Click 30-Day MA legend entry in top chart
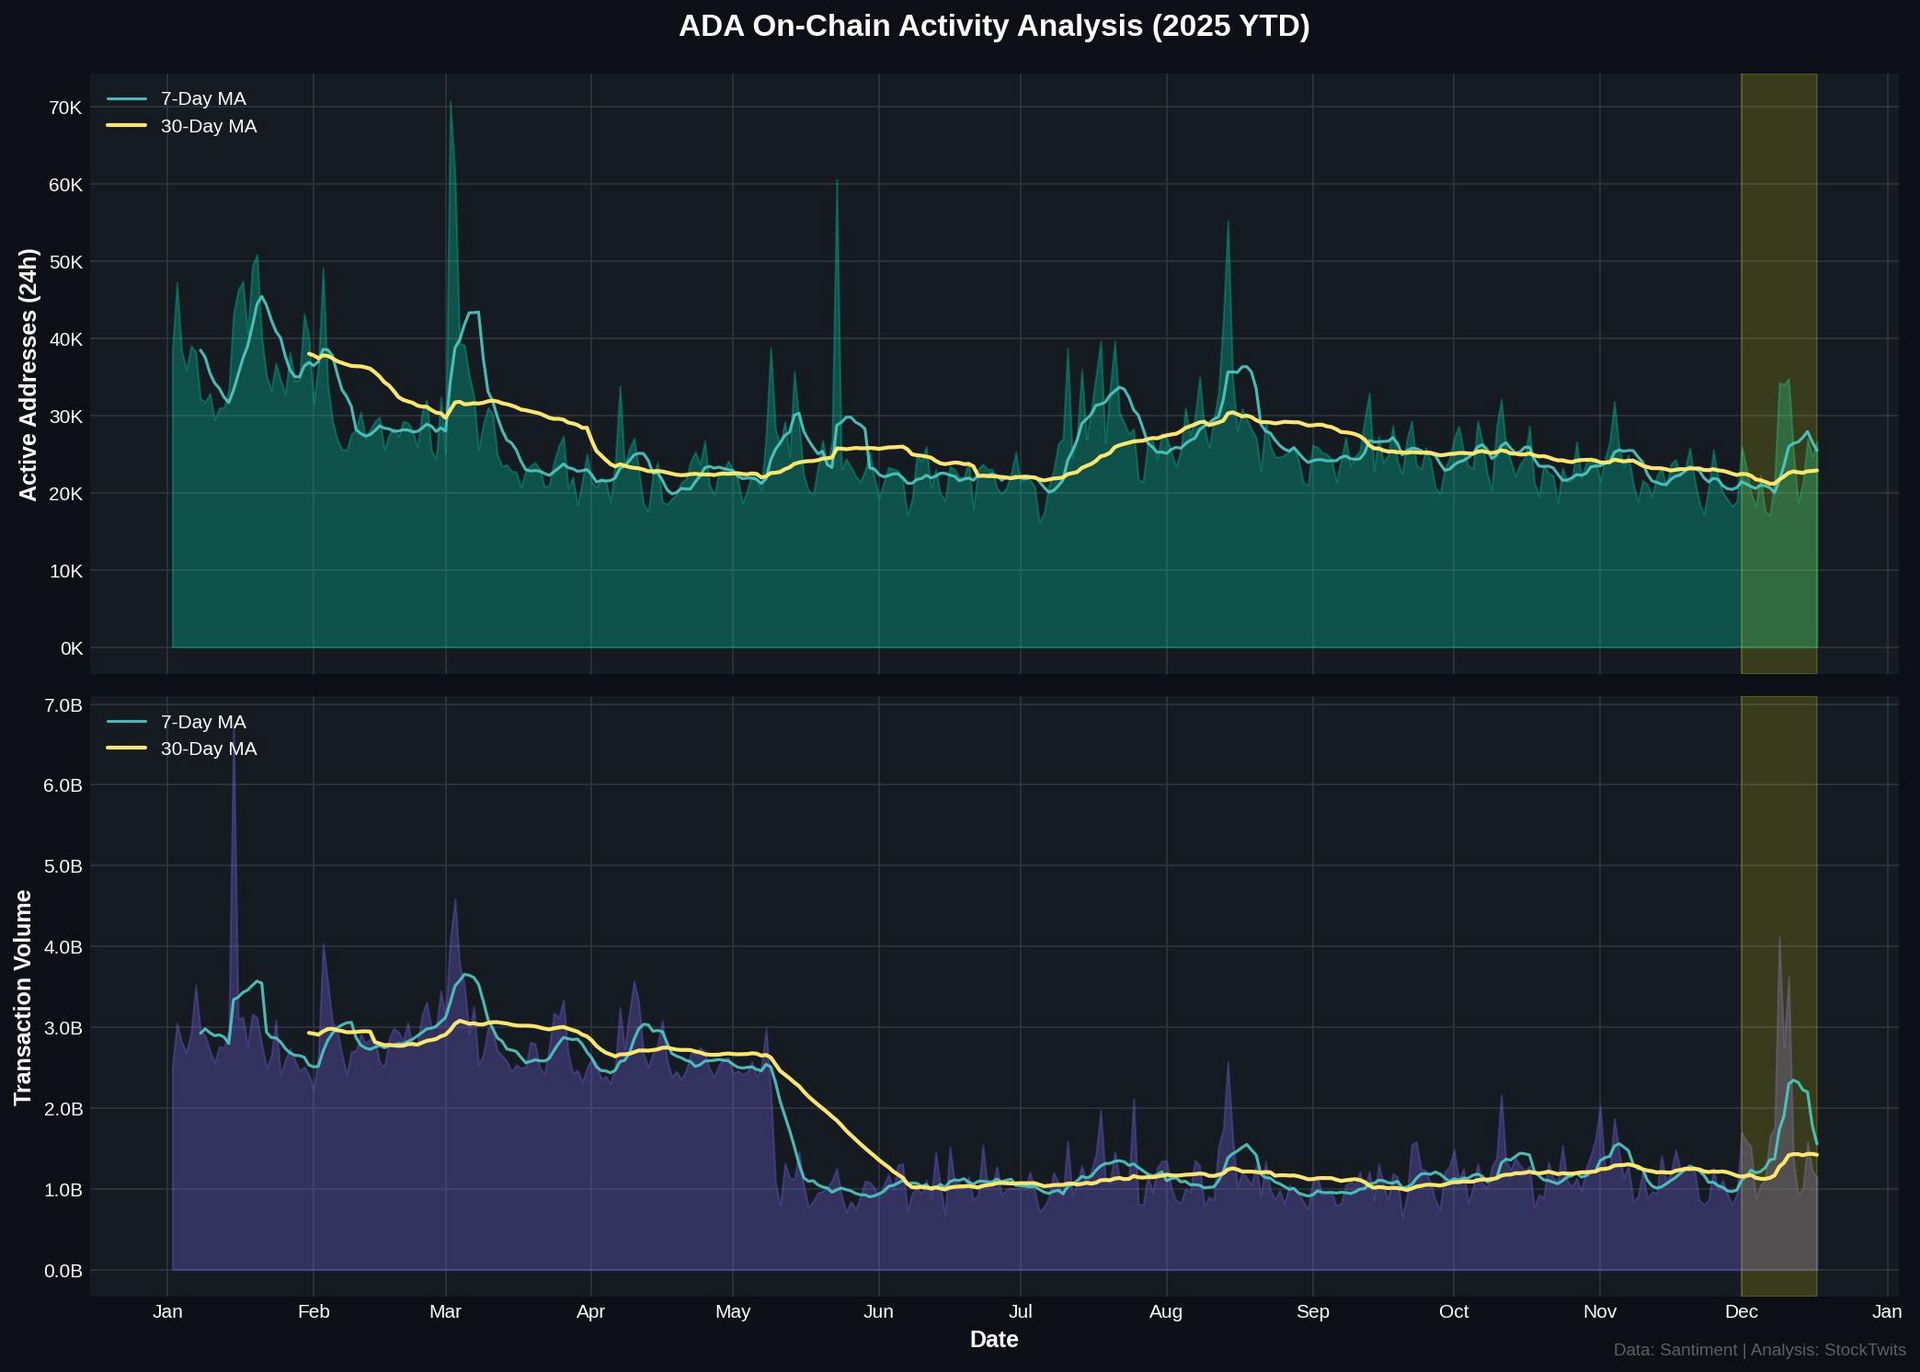This screenshot has width=1920, height=1372. (x=208, y=126)
